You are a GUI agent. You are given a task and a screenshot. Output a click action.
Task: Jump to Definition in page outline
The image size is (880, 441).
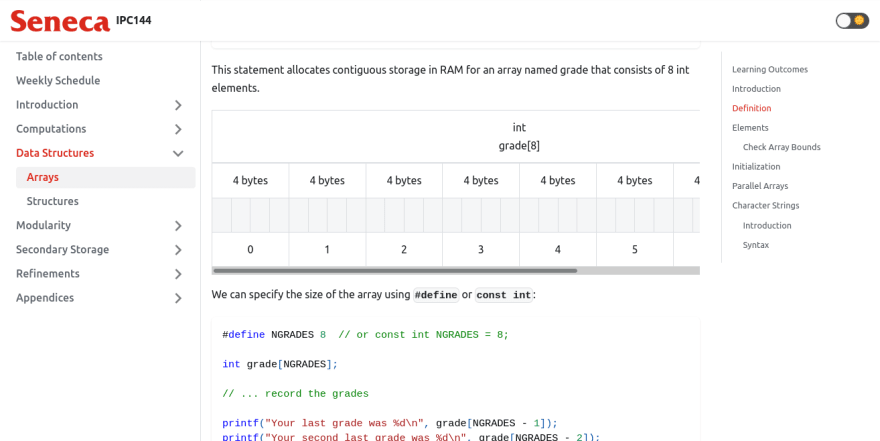(x=751, y=108)
